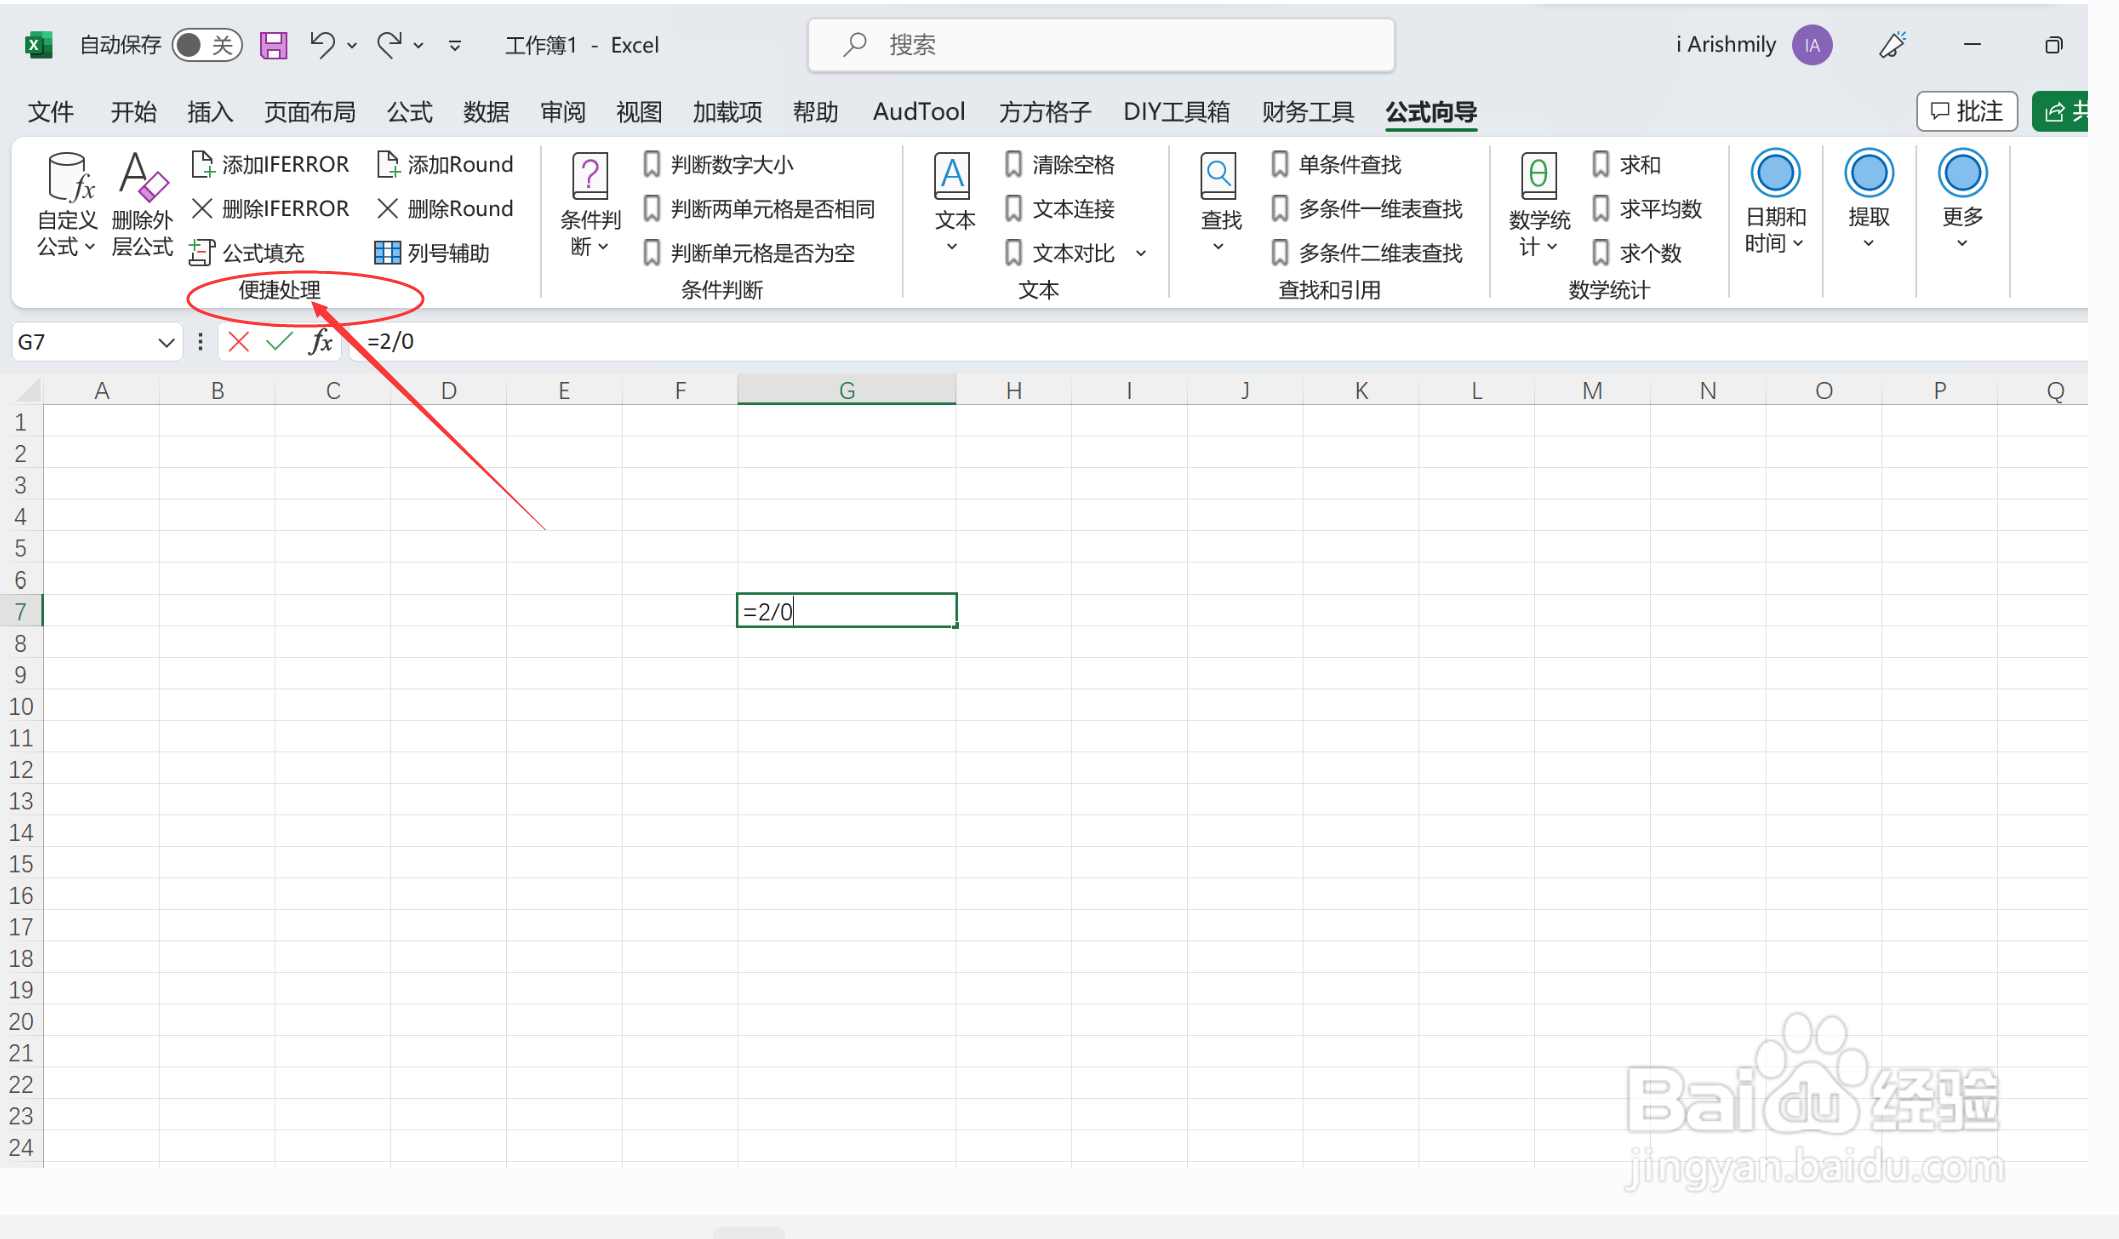Click 判断两单元格是否相同
2119x1239 pixels.
pos(758,208)
